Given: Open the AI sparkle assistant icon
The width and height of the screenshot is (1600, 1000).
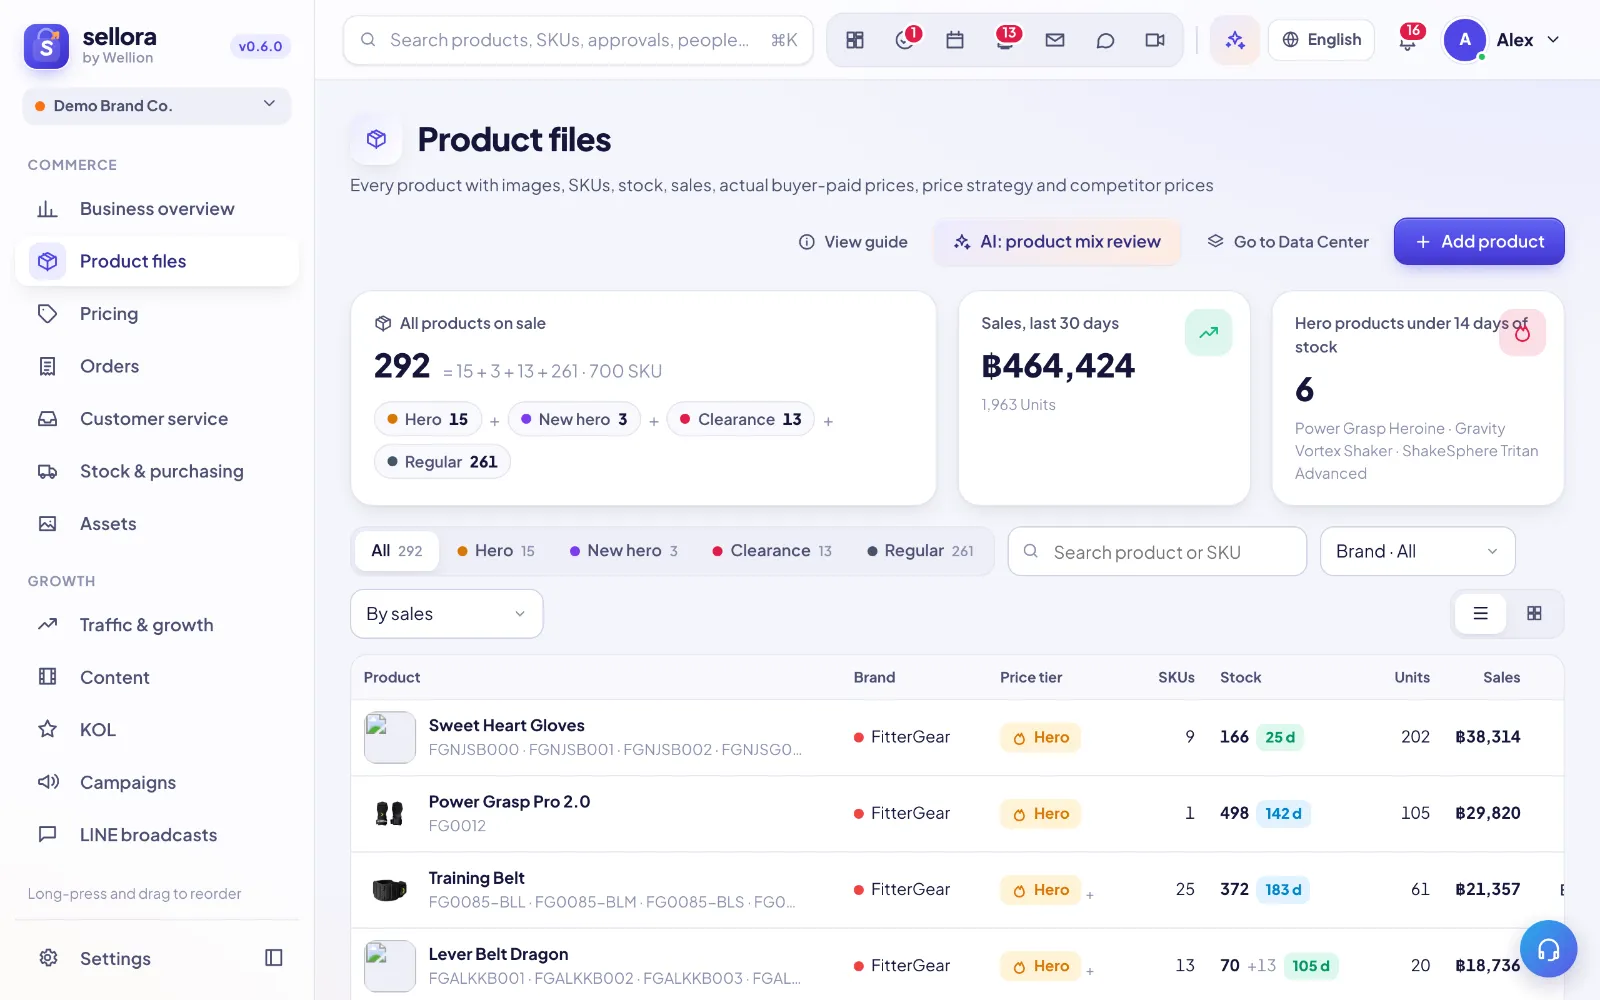Looking at the screenshot, I should tap(1235, 40).
